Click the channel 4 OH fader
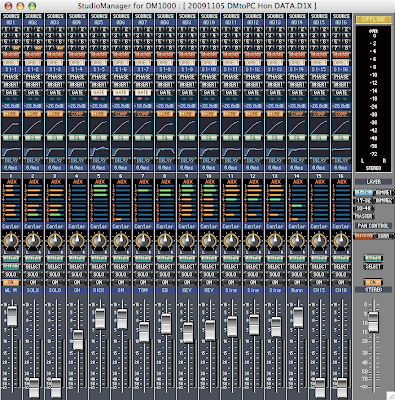 [x=78, y=340]
